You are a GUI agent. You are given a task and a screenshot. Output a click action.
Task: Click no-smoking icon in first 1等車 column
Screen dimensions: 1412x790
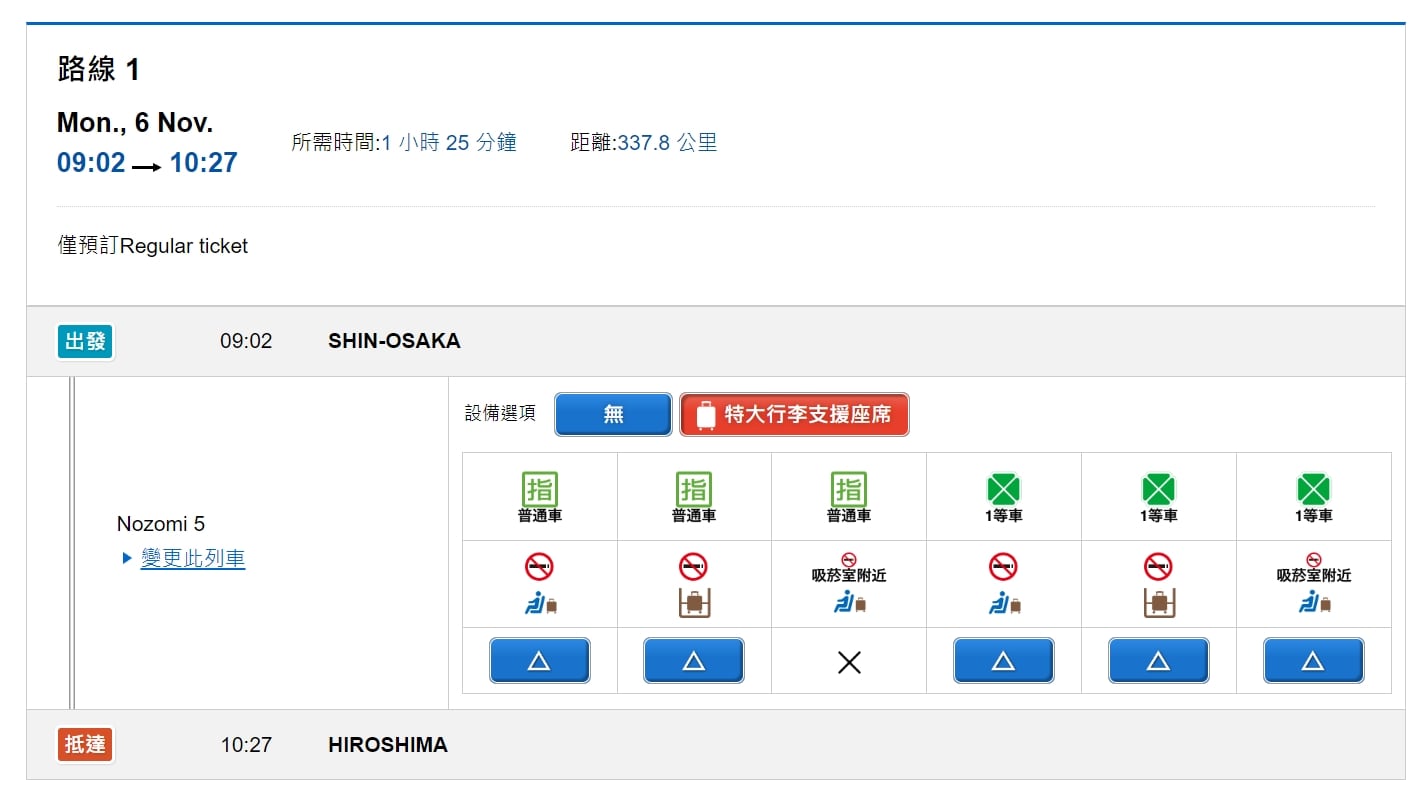[1004, 567]
